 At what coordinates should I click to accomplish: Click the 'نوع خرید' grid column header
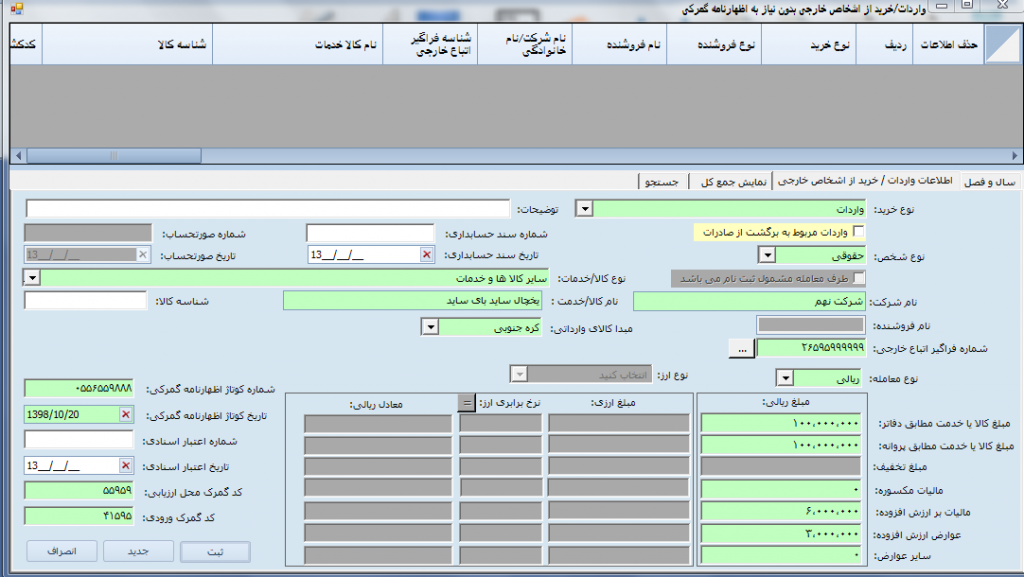(809, 44)
